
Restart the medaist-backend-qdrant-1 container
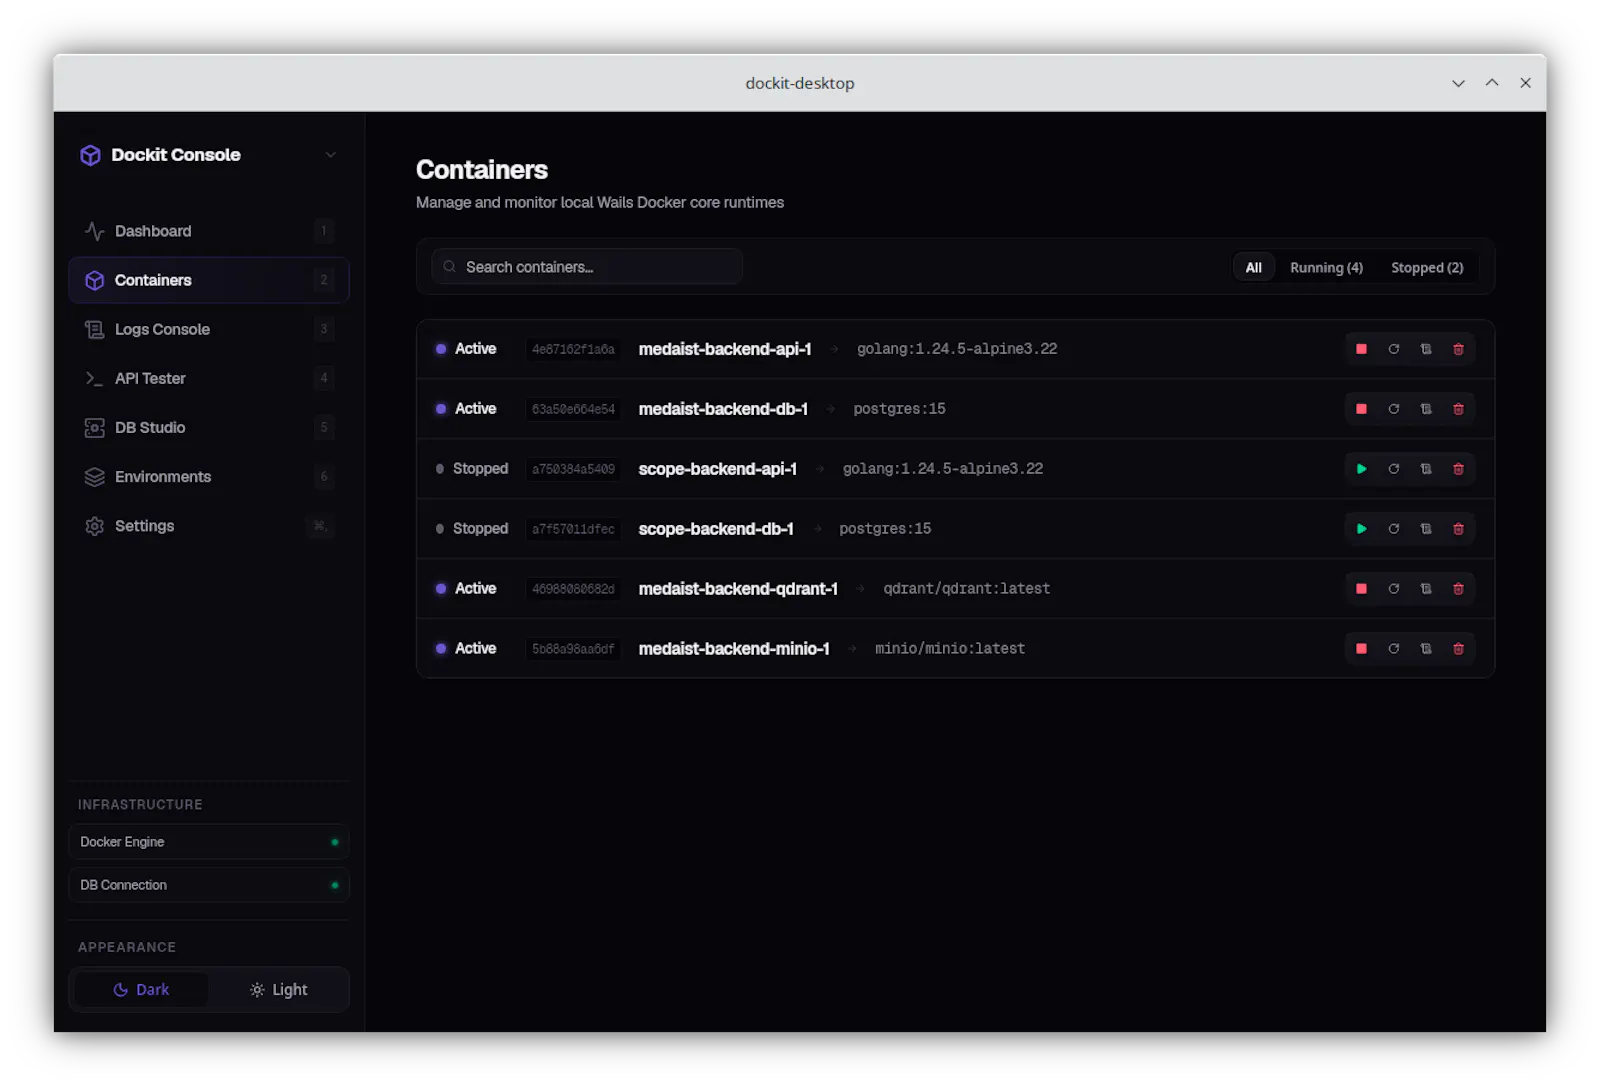(1393, 589)
